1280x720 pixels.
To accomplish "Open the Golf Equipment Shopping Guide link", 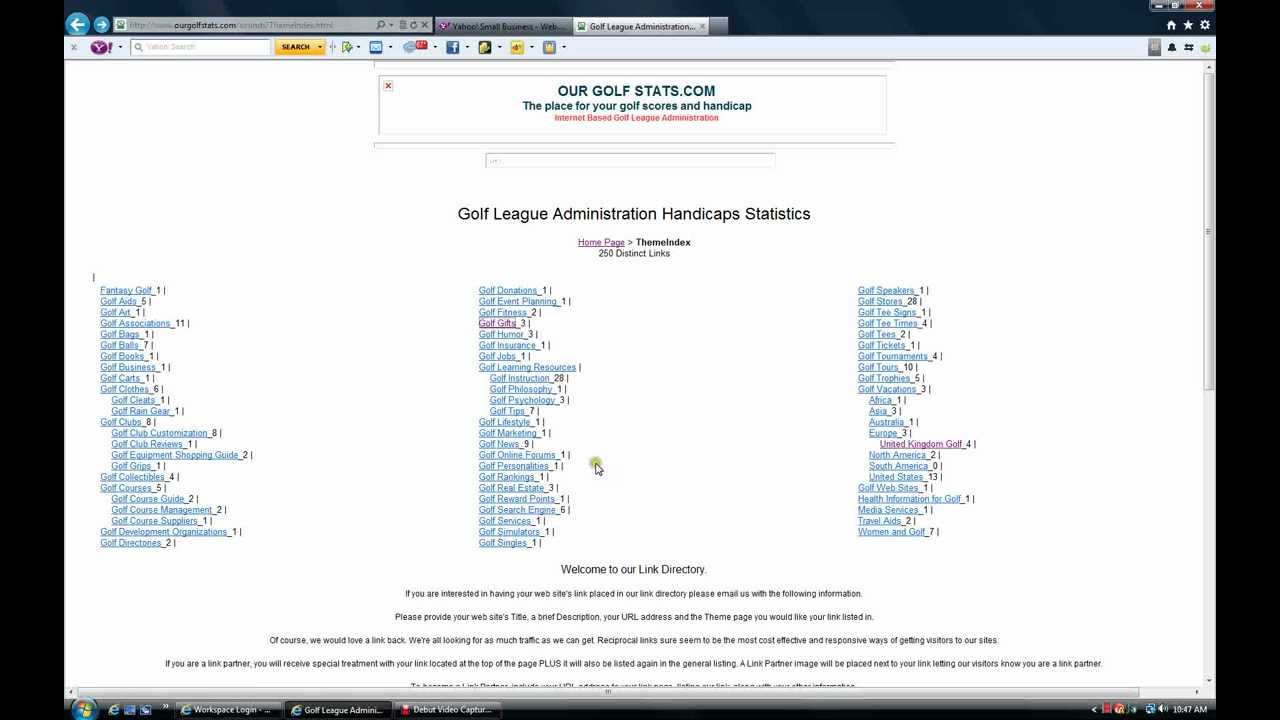I will pos(175,455).
